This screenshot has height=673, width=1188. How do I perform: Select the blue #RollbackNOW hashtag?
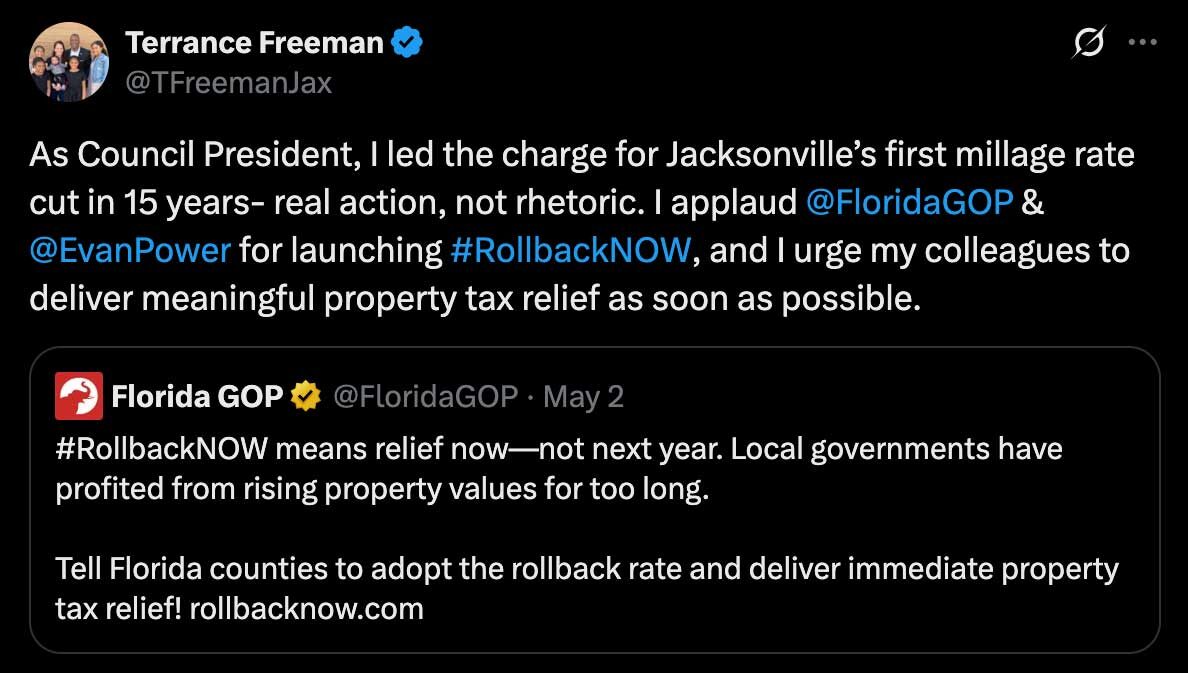pos(570,249)
